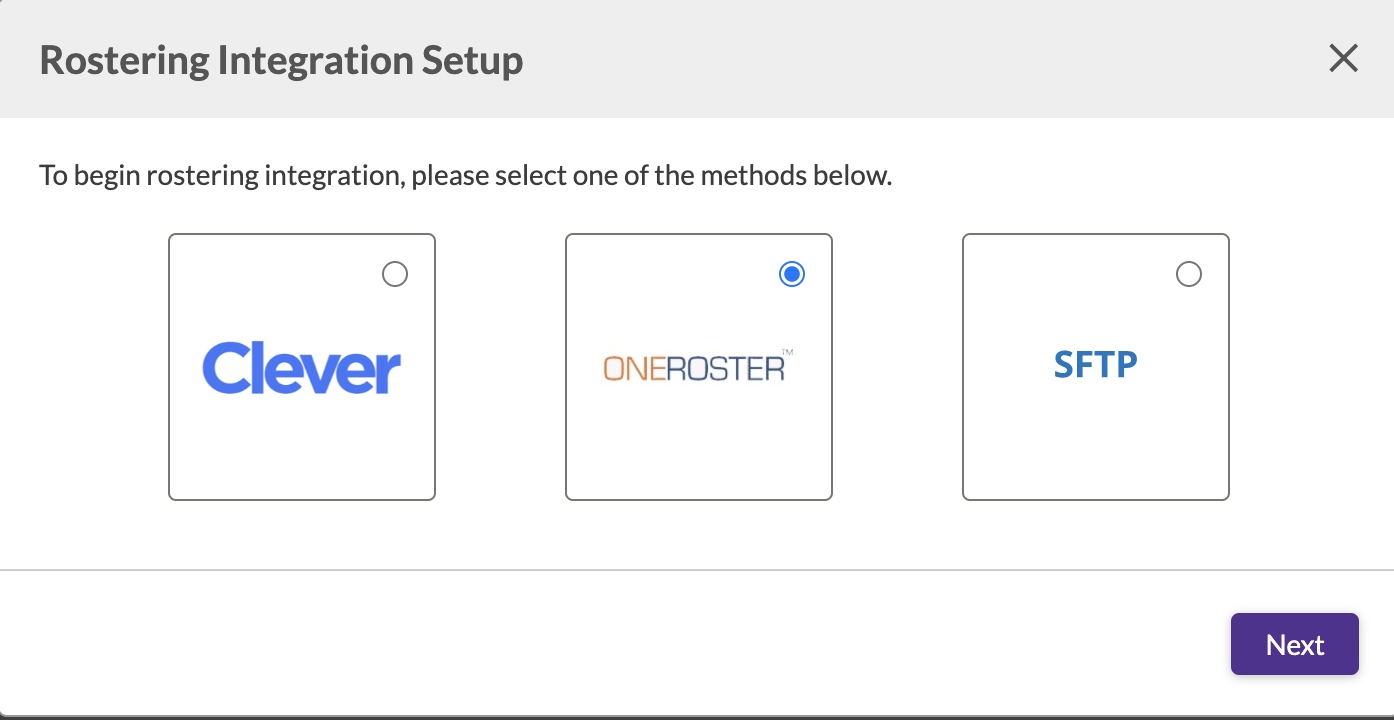Click the Clever logo
The height and width of the screenshot is (720, 1394).
point(301,368)
